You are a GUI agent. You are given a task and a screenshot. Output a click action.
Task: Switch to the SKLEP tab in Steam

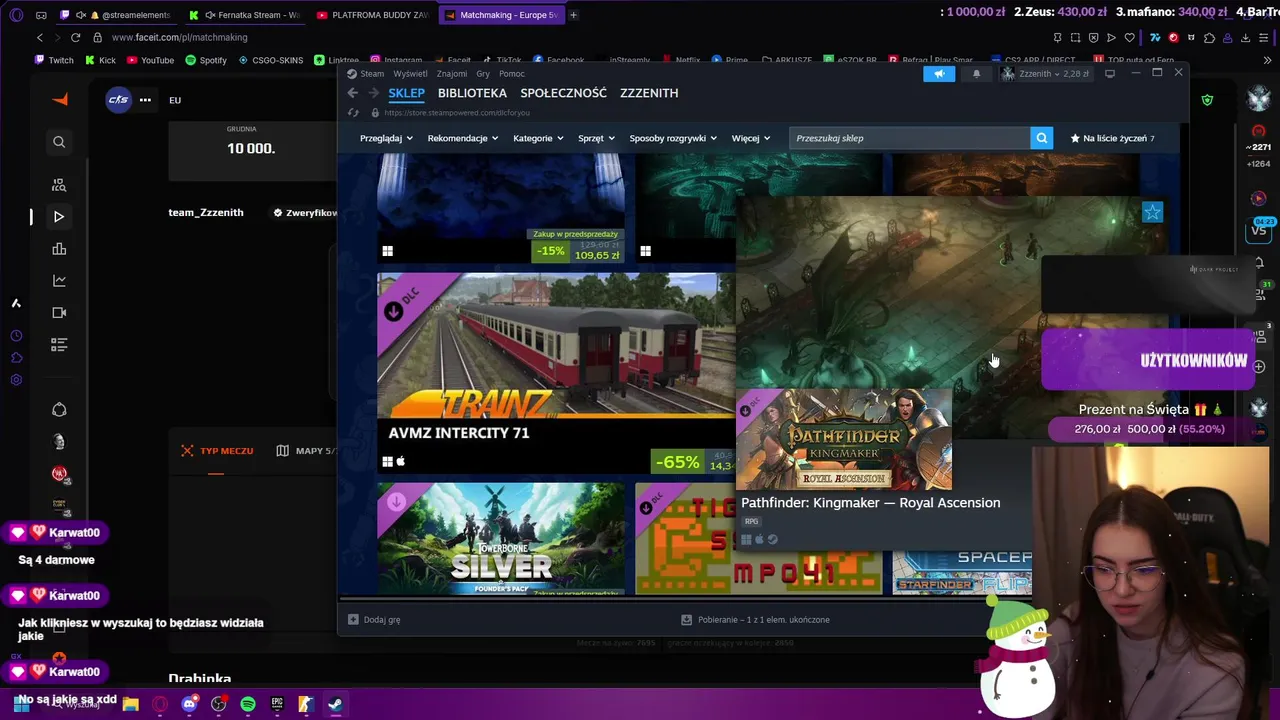[406, 93]
